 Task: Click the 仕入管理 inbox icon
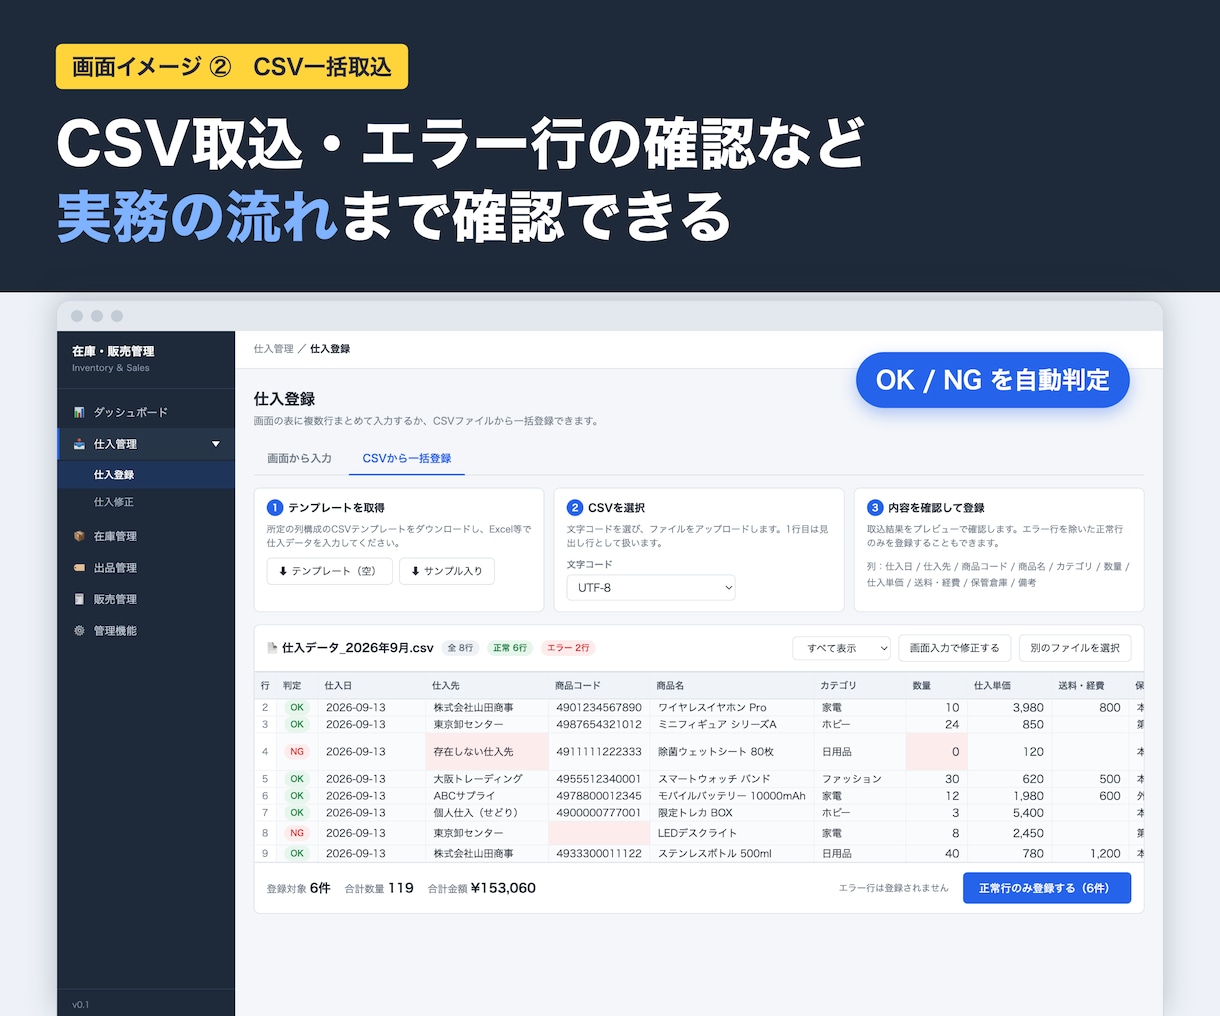click(x=79, y=444)
